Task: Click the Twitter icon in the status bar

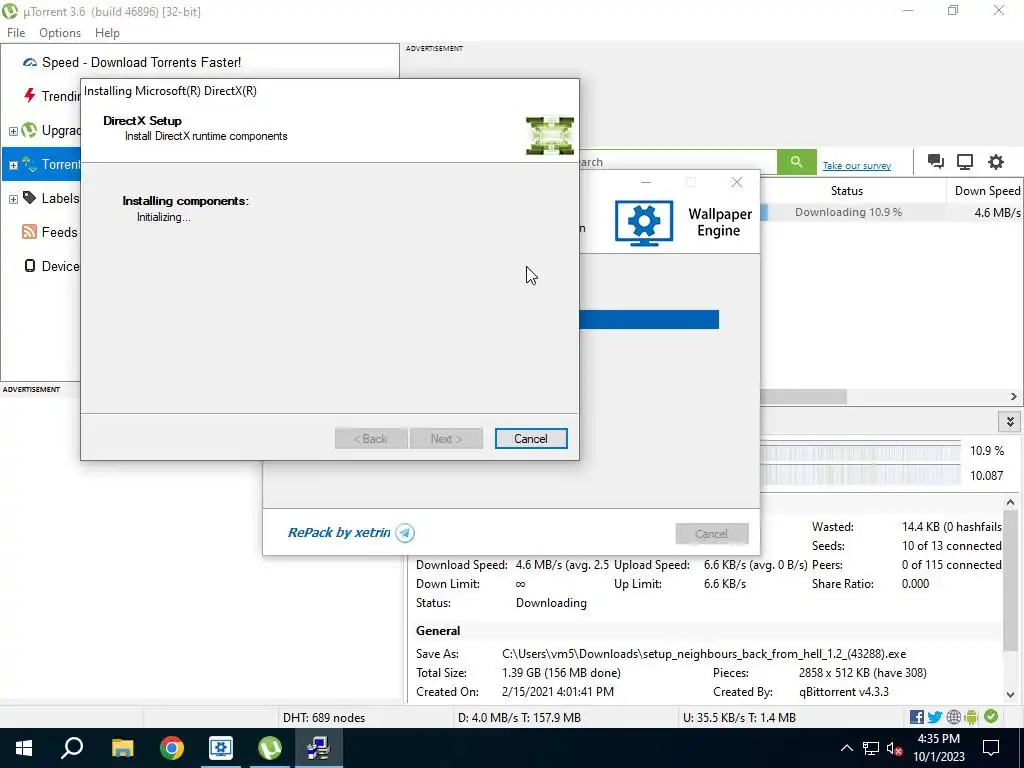Action: point(935,718)
